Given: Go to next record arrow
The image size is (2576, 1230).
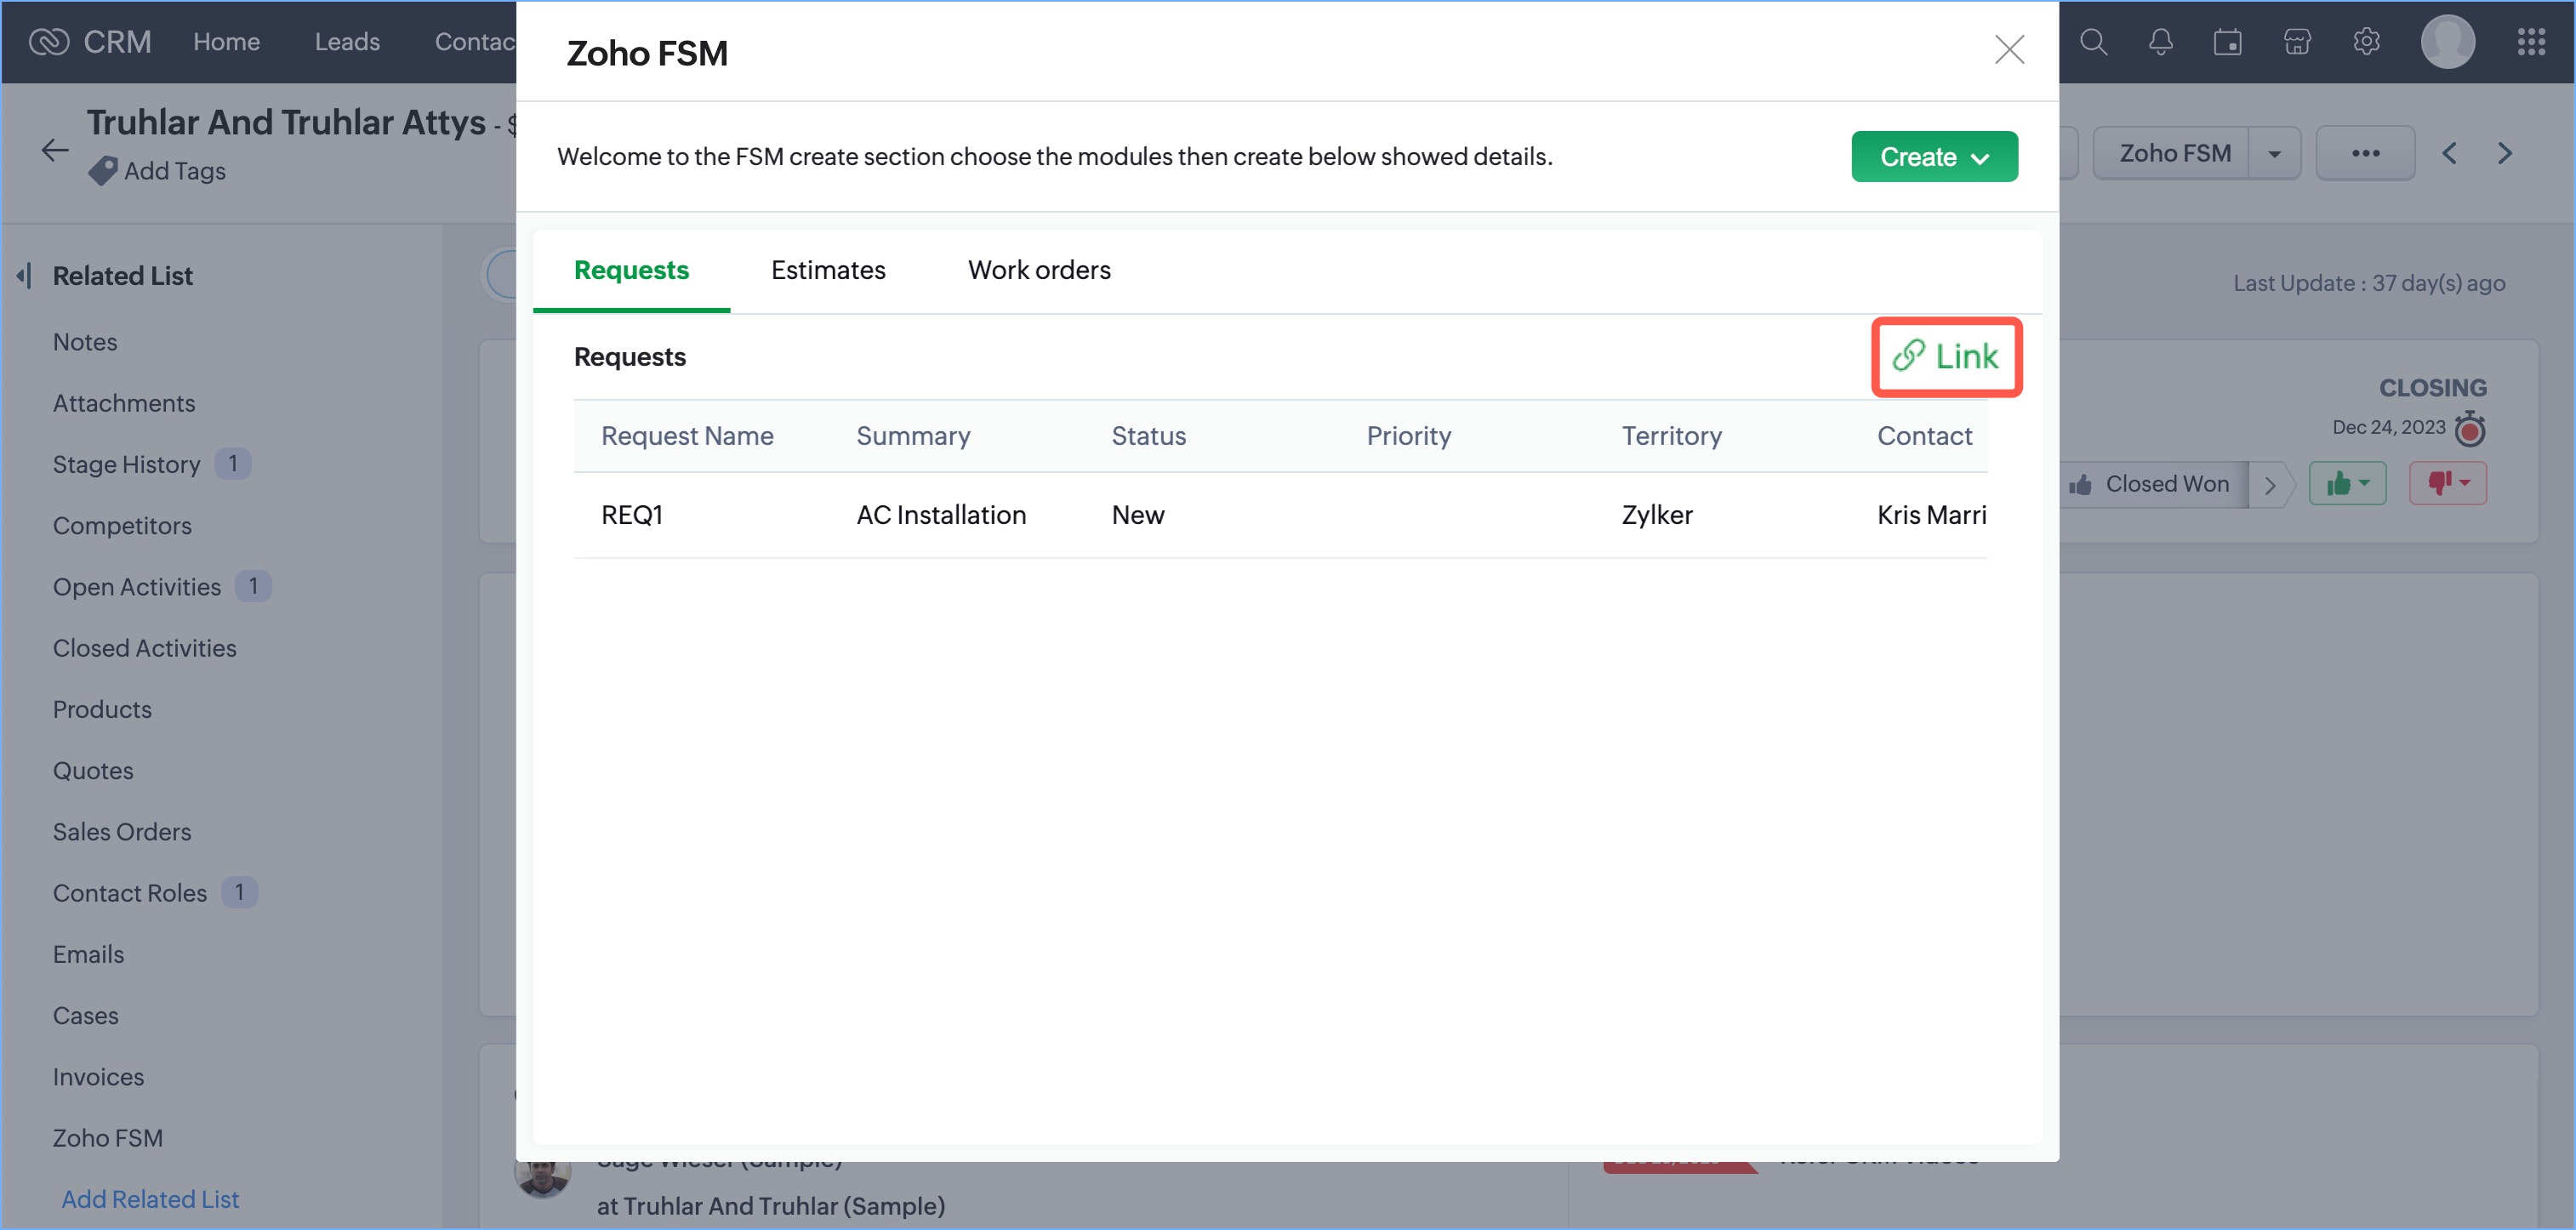Looking at the screenshot, I should pyautogui.click(x=2504, y=153).
